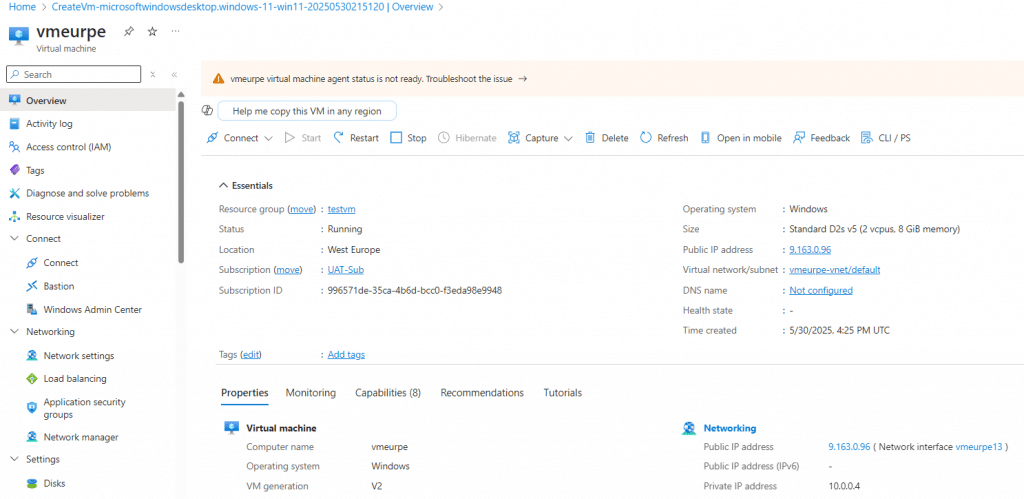Screen dimensions: 1024x499
Task: Collapse the Essentials section
Action: 222,185
